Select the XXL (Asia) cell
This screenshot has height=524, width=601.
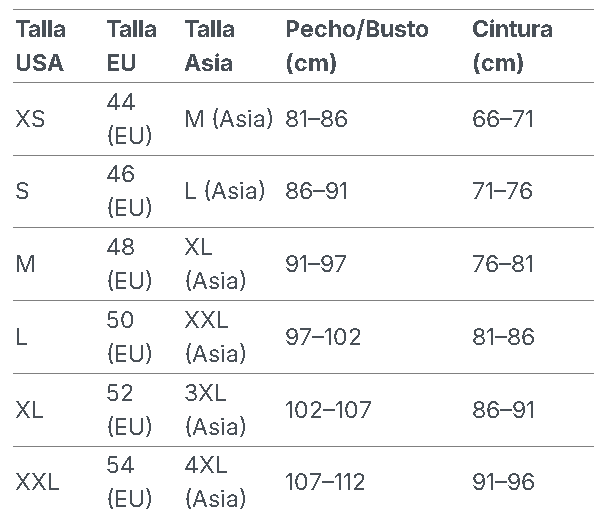click(215, 337)
